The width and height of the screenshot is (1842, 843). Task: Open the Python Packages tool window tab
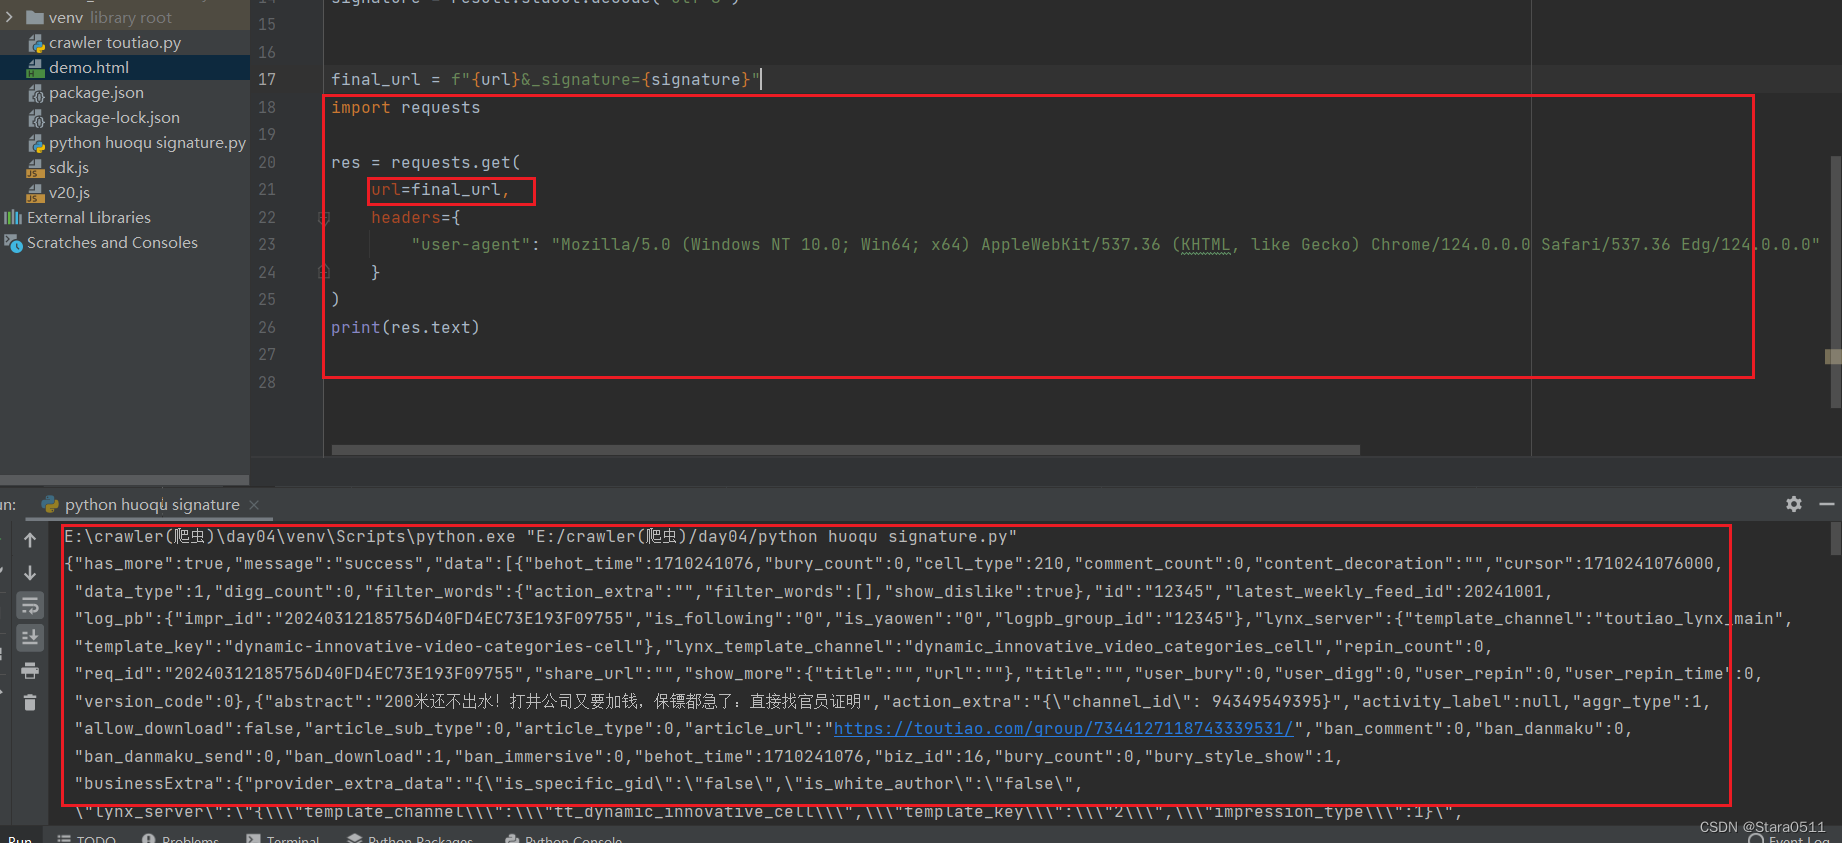point(410,838)
